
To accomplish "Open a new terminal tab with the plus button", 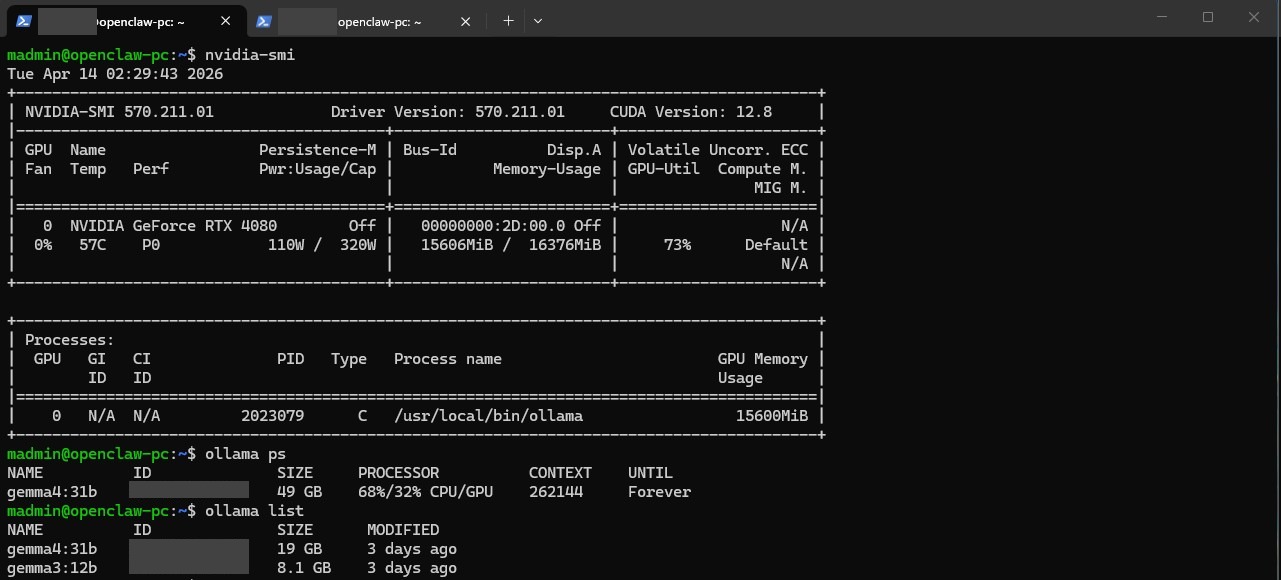I will click(508, 20).
